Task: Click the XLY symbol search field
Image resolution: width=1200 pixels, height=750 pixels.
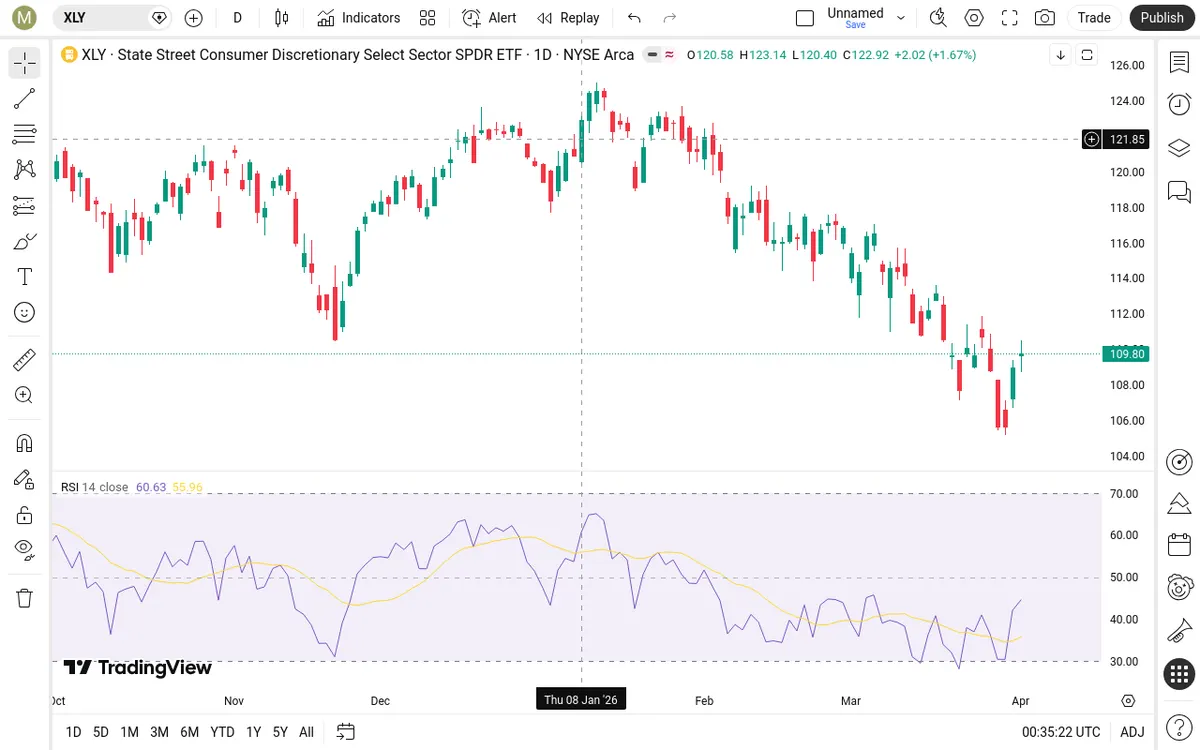Action: click(x=111, y=18)
